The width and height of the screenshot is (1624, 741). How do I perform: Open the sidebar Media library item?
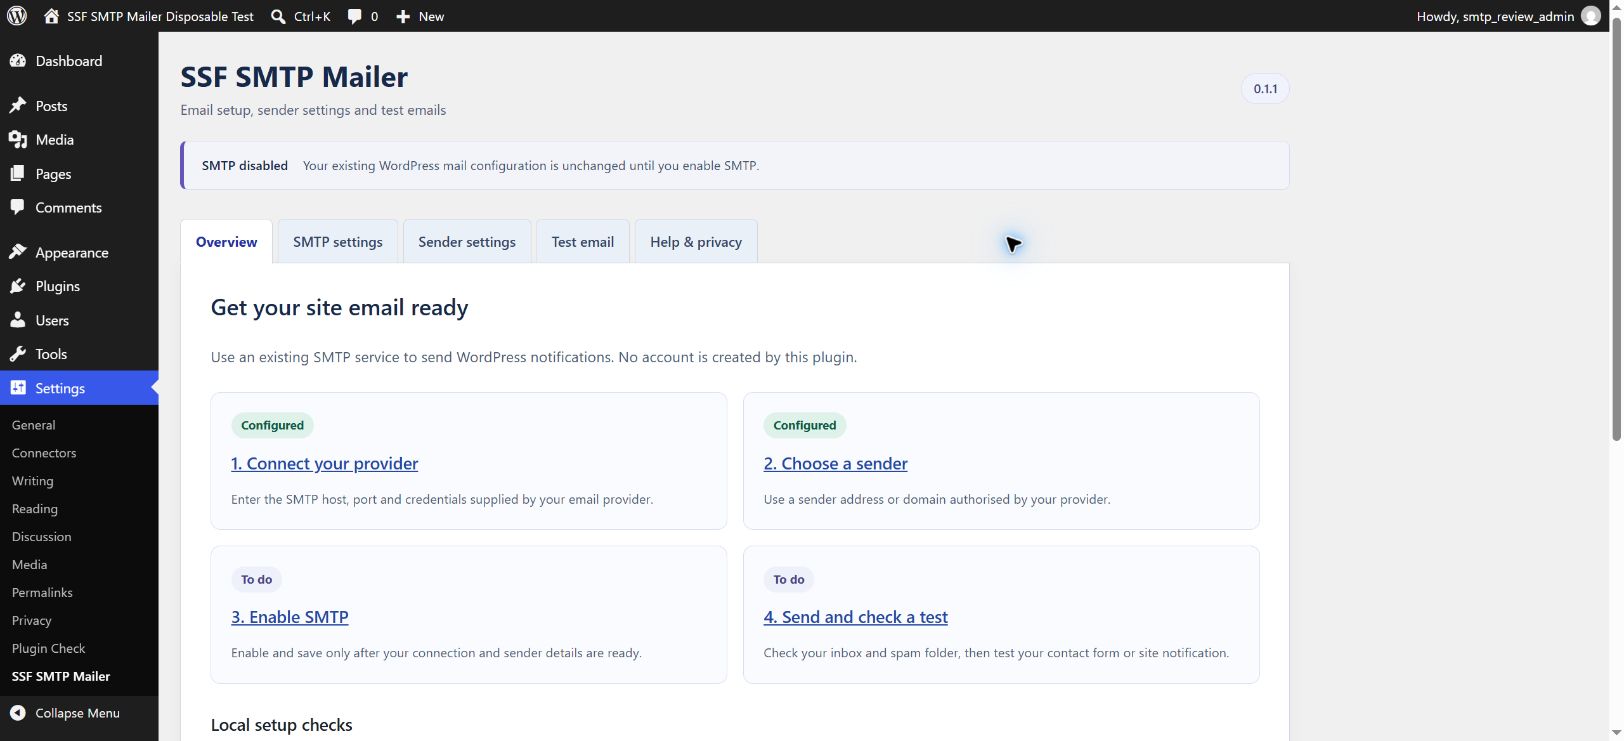click(79, 140)
